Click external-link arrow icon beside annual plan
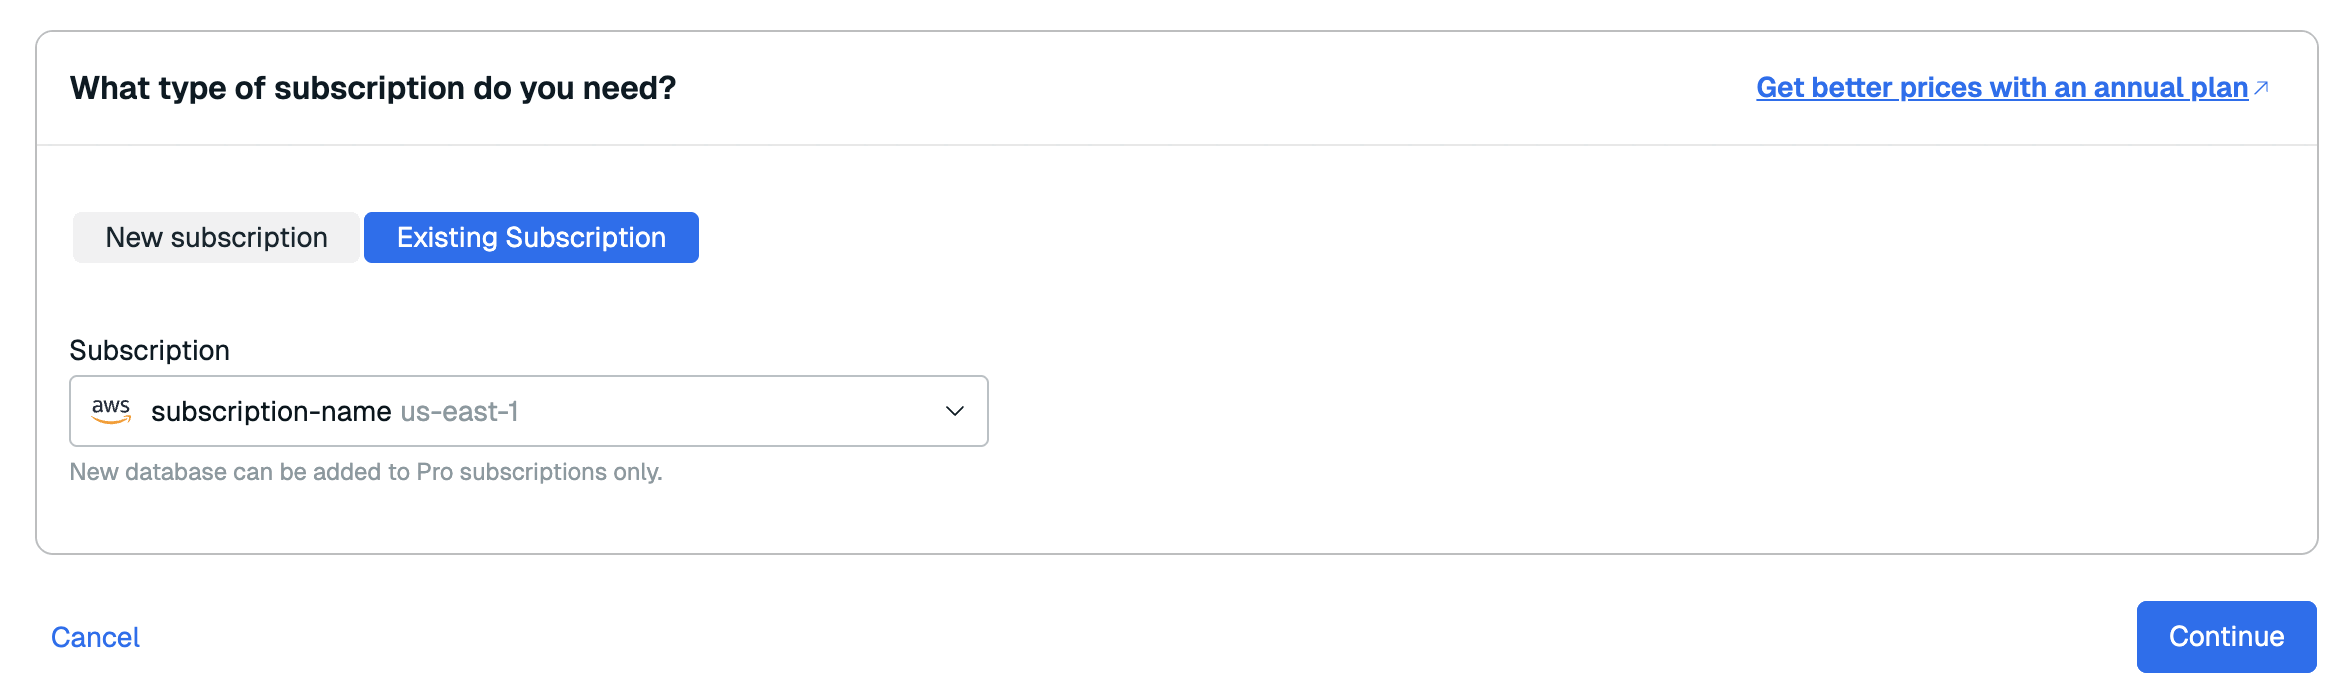 [x=2261, y=88]
